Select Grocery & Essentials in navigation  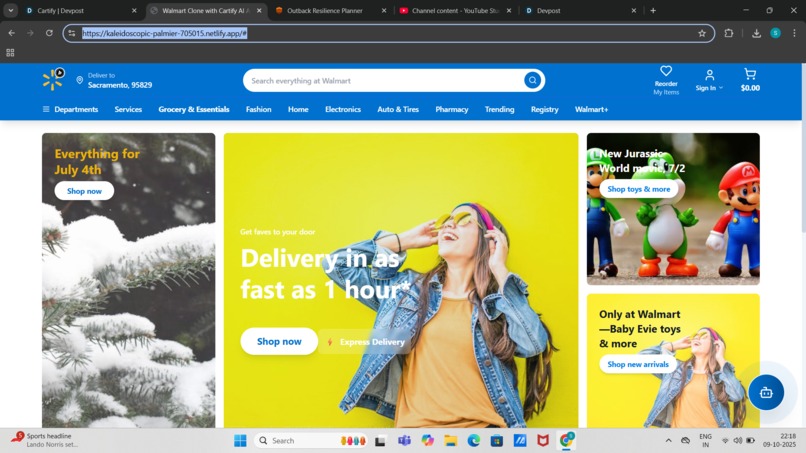(194, 109)
